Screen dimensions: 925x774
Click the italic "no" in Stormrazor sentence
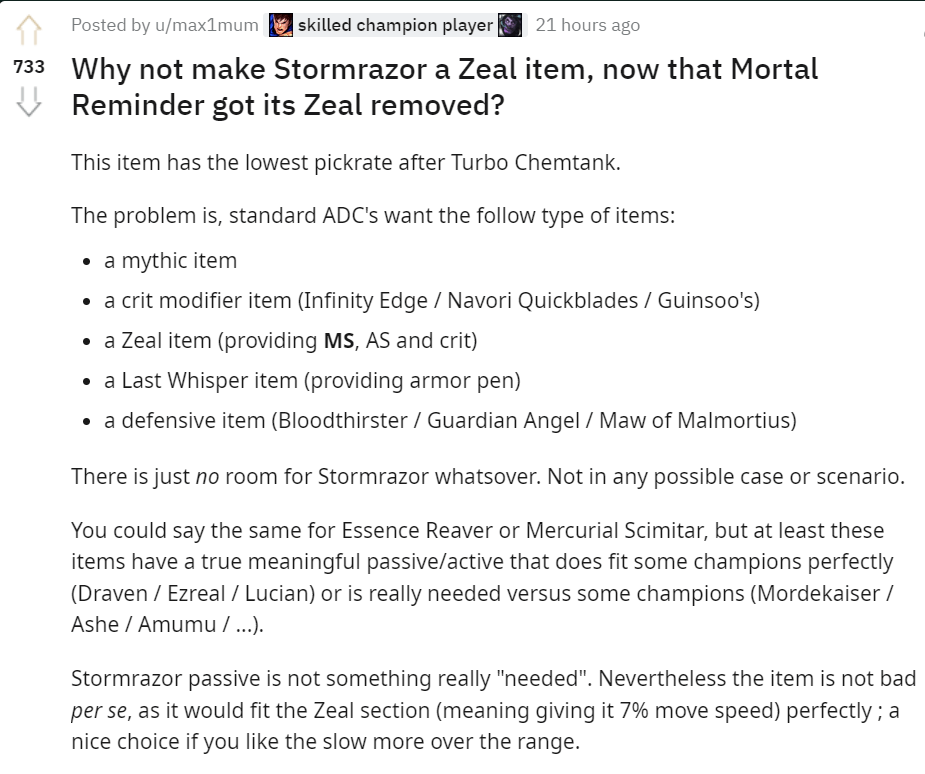point(207,477)
